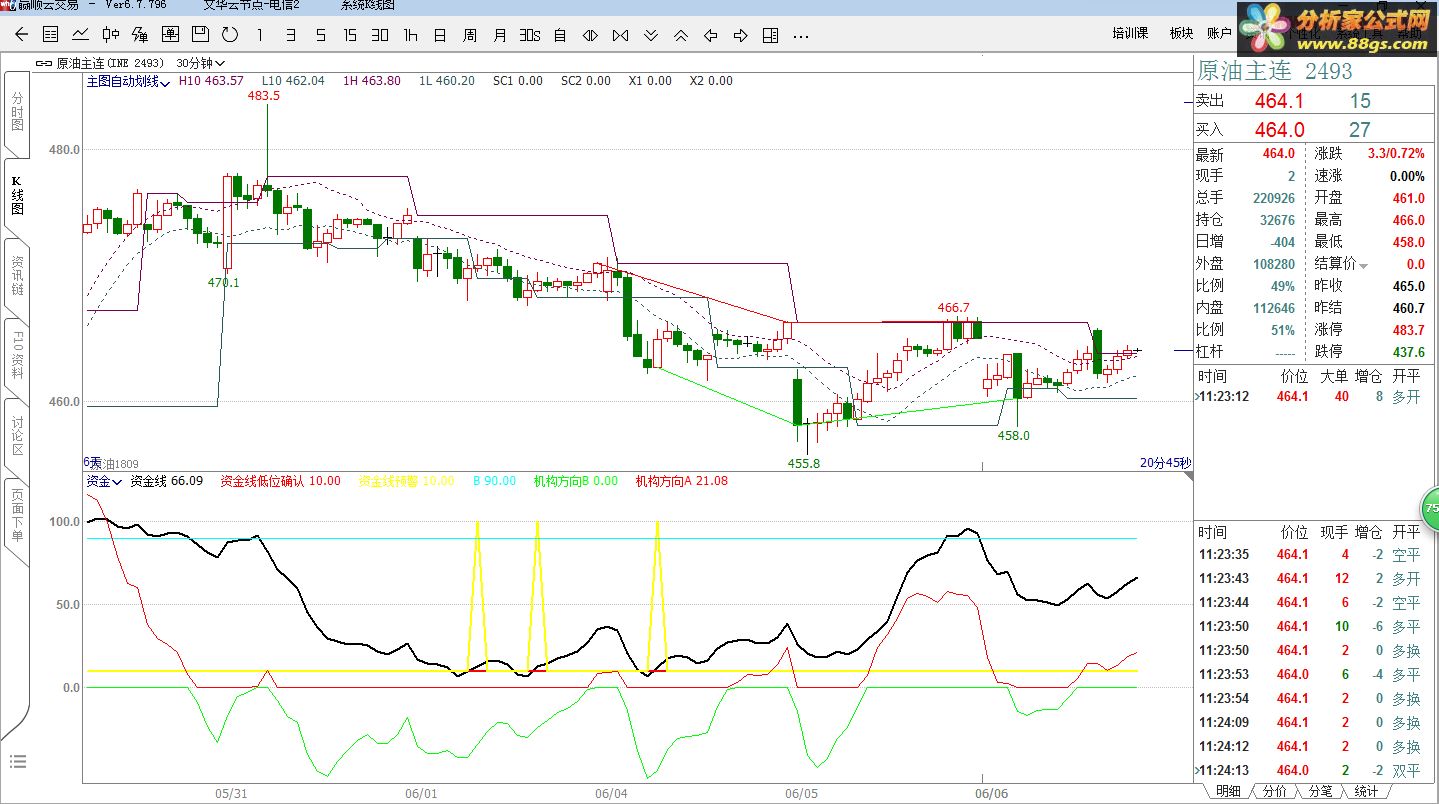Screen dimensions: 1439x804
Task: Switch to the 明细 bottom tab
Action: point(1227,791)
